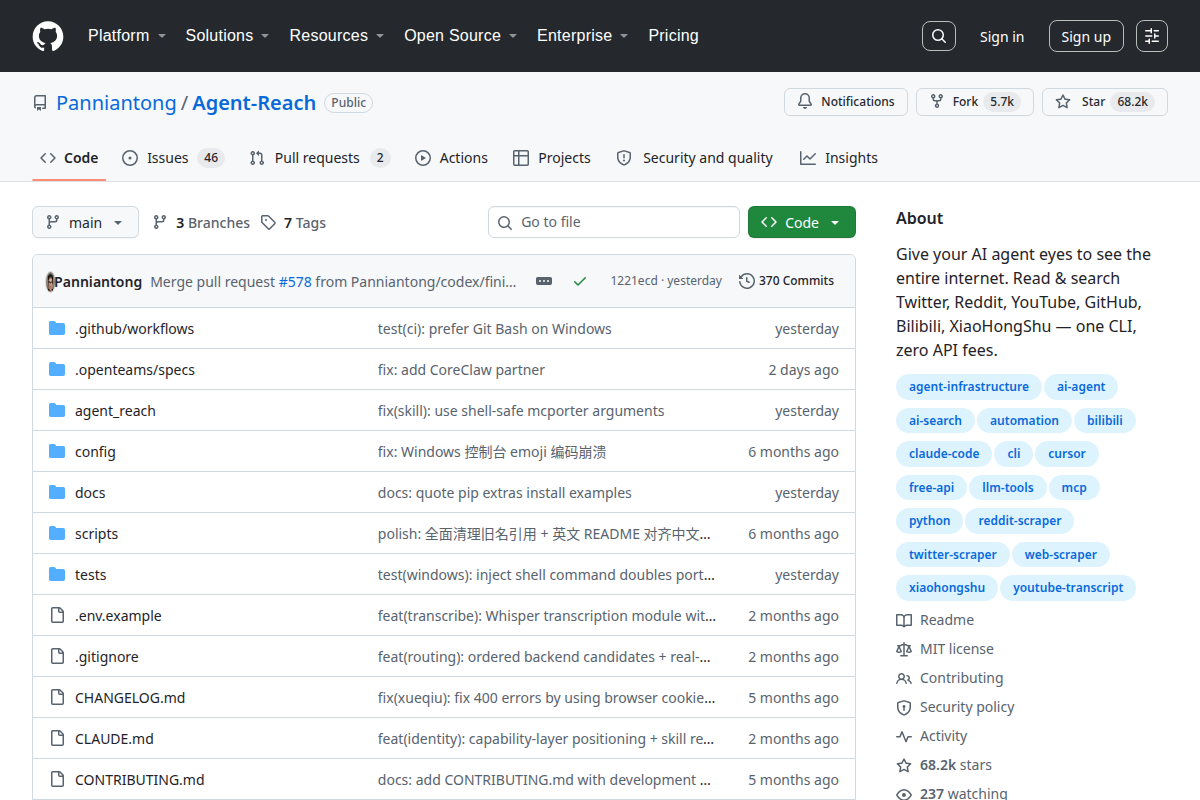Click the file icon for CONTRIBUTING.md
This screenshot has height=800, width=1200.
point(57,780)
